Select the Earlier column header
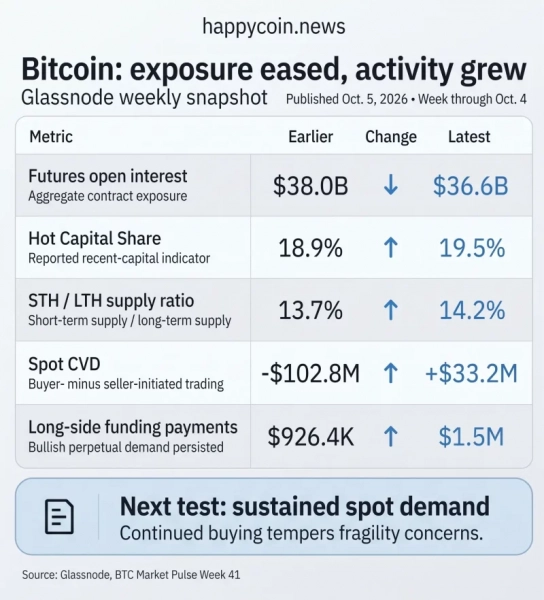The width and height of the screenshot is (544, 600). 310,137
